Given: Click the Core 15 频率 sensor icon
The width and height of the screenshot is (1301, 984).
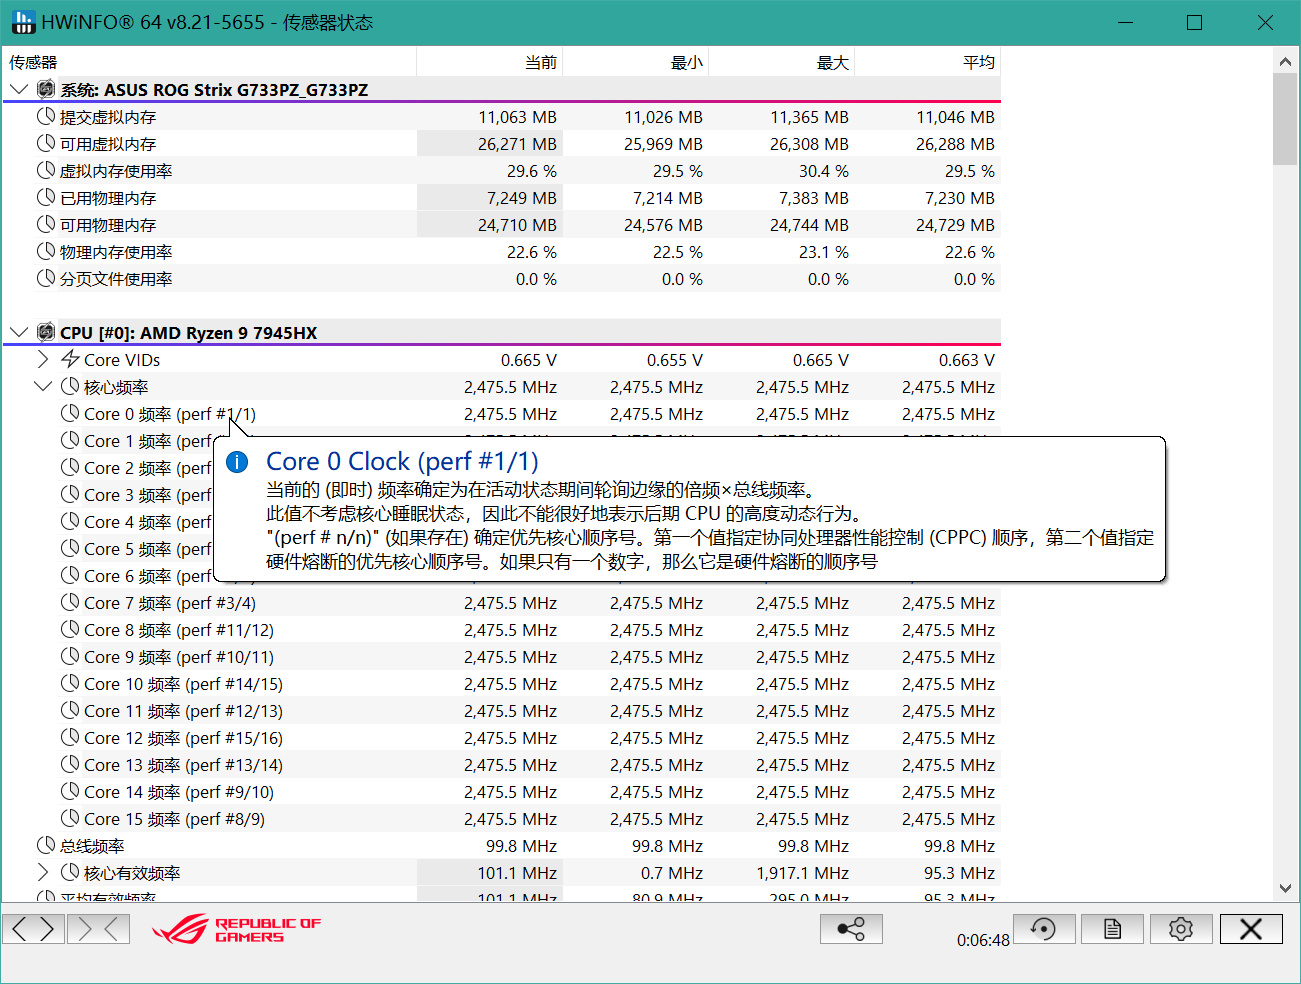Looking at the screenshot, I should tap(70, 818).
